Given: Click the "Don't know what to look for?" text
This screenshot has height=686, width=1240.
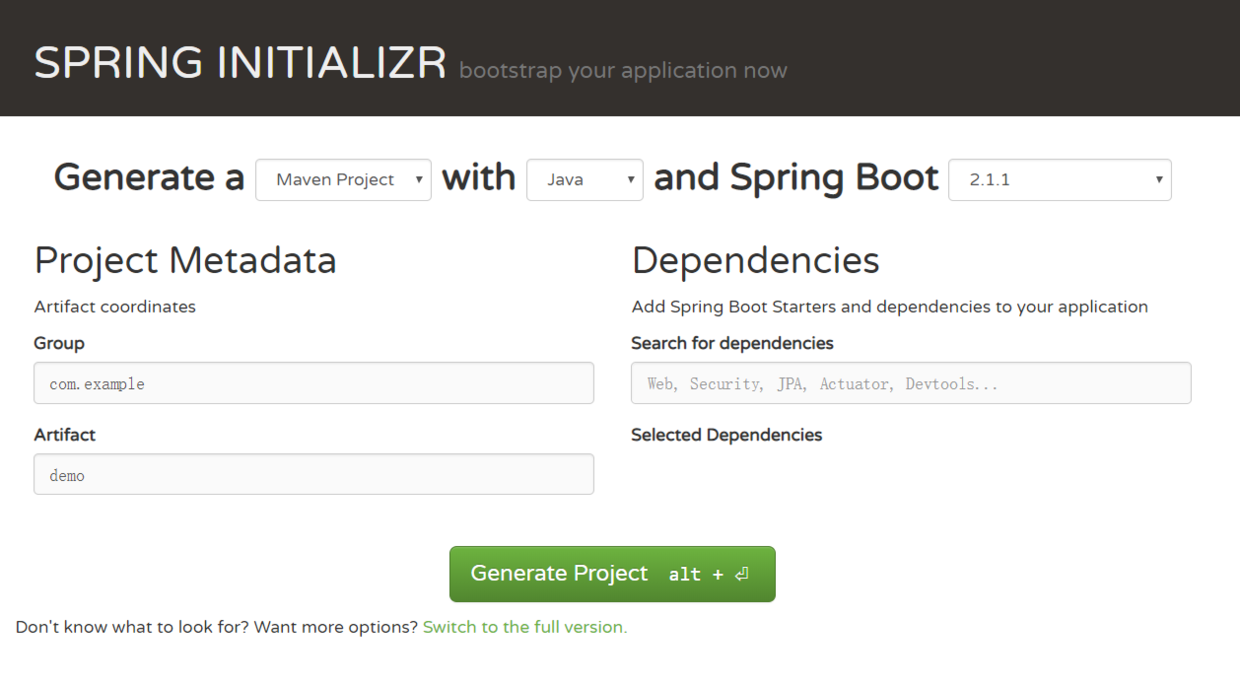Looking at the screenshot, I should pos(133,627).
